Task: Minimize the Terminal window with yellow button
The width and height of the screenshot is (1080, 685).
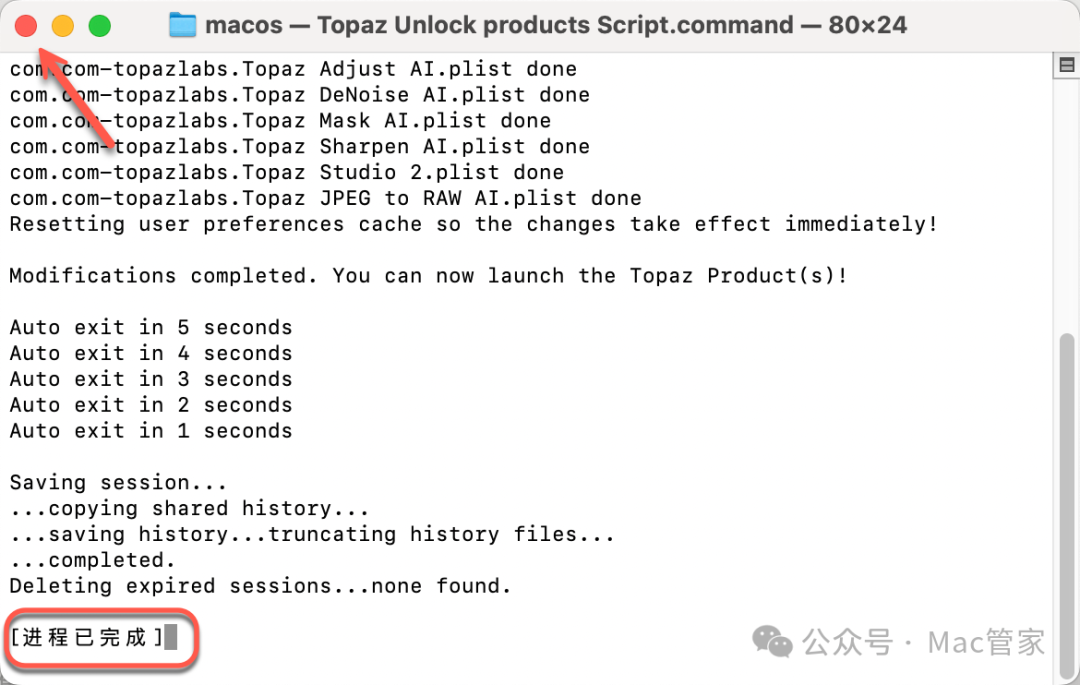Action: (x=63, y=26)
